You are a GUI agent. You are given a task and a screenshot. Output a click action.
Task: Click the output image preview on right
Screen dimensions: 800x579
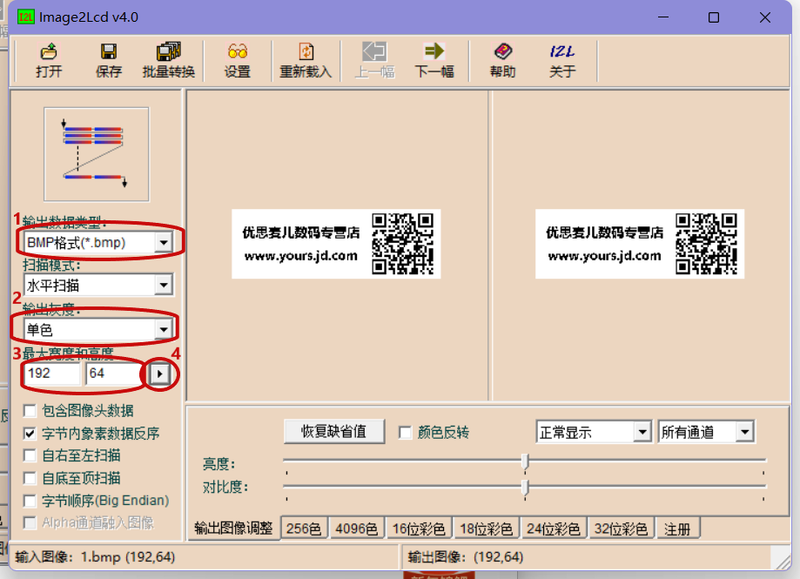click(x=640, y=244)
